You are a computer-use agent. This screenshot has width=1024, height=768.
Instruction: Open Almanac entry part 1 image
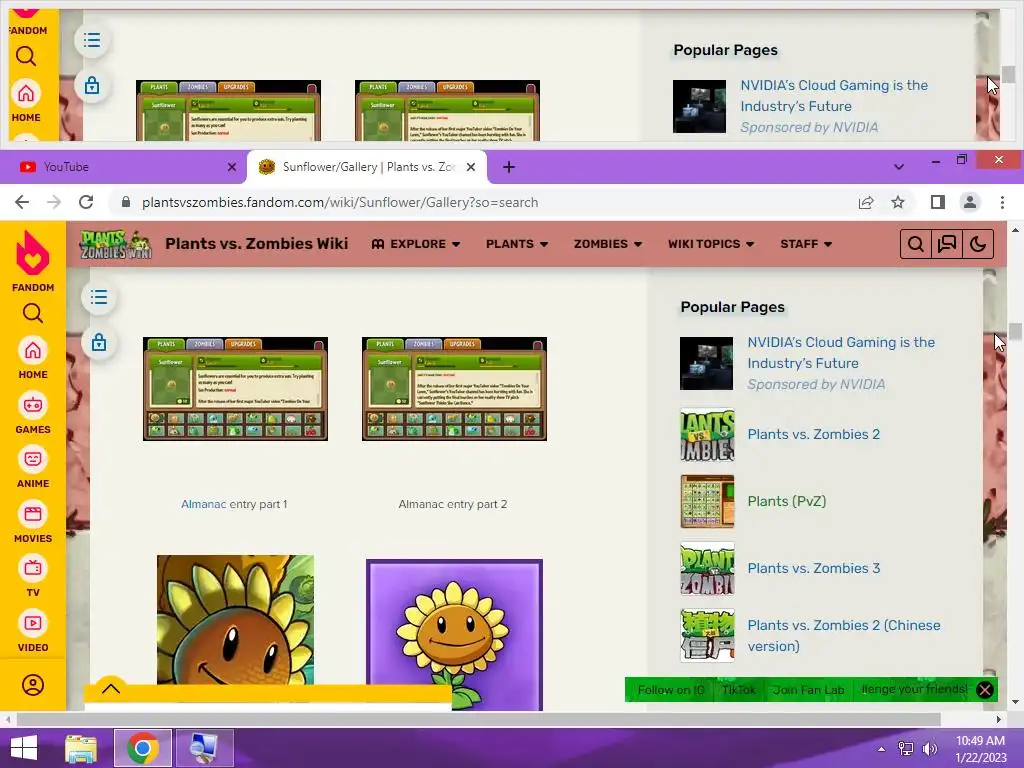[235, 389]
